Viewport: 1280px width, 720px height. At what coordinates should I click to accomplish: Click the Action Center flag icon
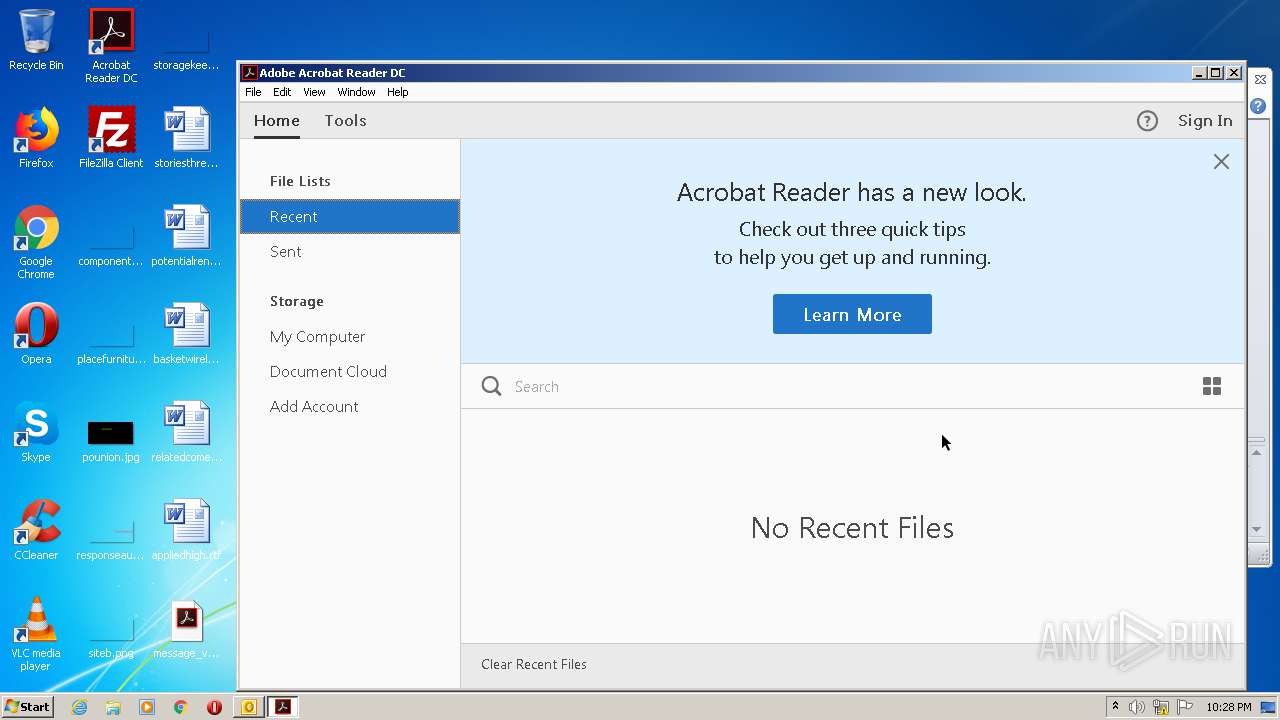pyautogui.click(x=1185, y=707)
